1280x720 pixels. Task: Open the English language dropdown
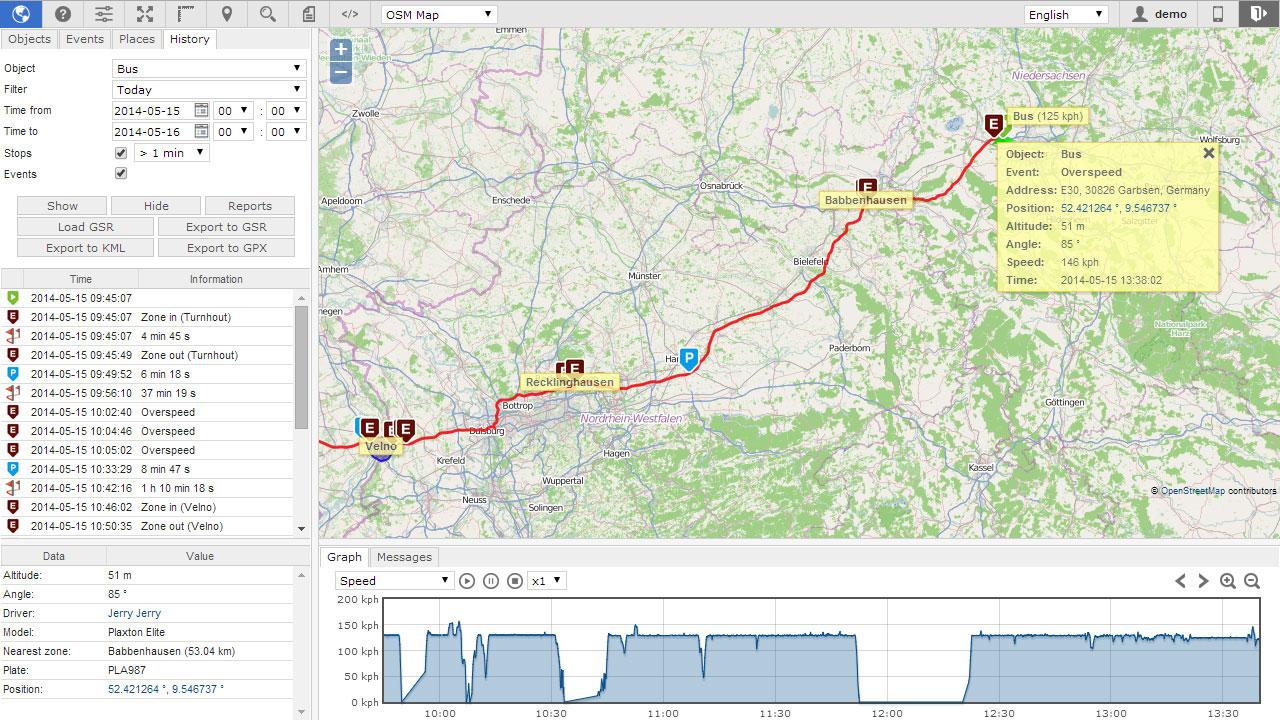1066,14
